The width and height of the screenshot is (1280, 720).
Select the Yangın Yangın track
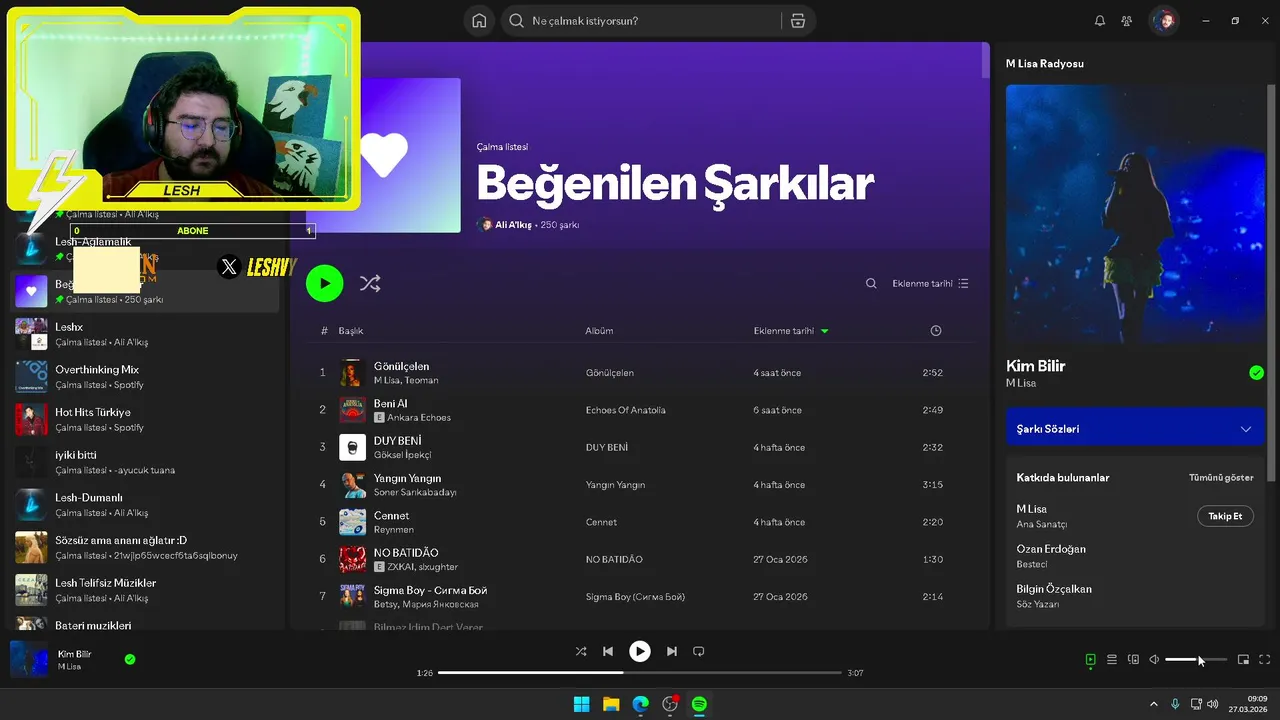[x=641, y=485]
